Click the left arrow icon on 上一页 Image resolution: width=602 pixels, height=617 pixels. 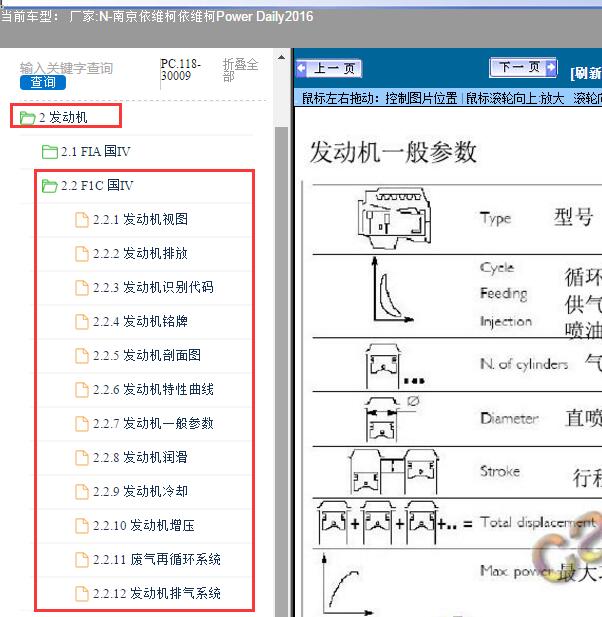302,68
